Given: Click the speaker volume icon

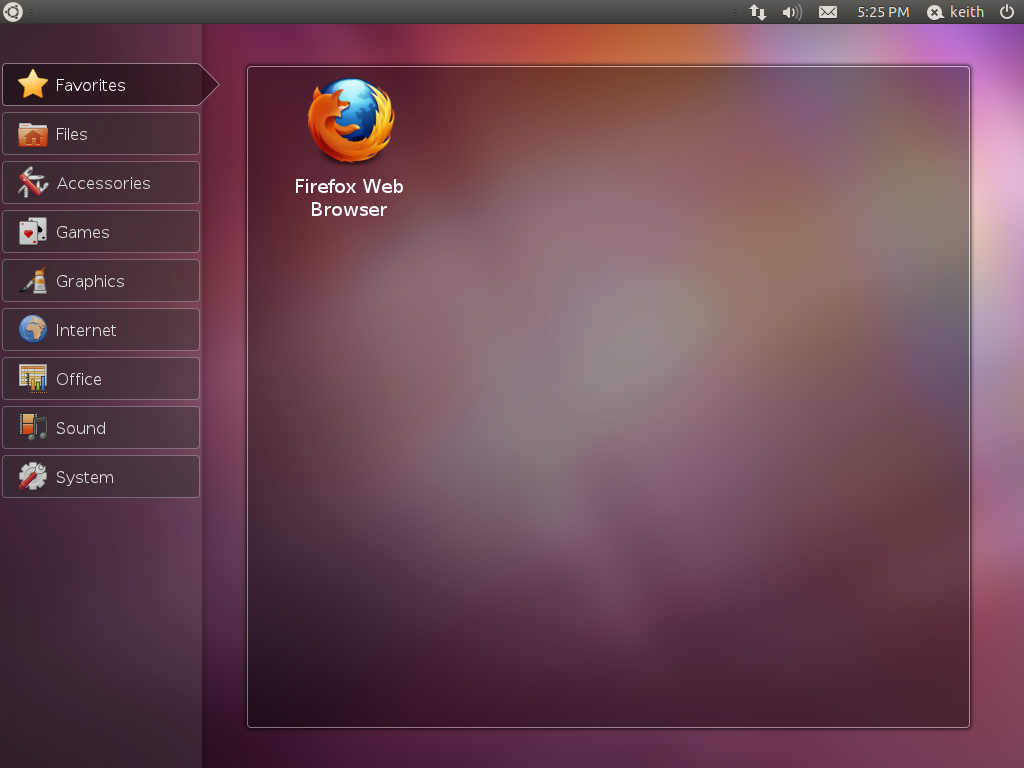Looking at the screenshot, I should [791, 12].
